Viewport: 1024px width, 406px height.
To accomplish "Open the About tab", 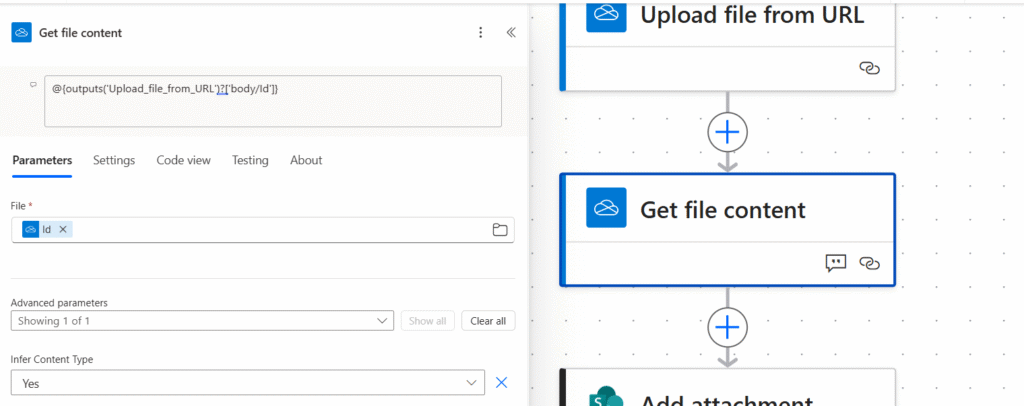I will tap(306, 160).
